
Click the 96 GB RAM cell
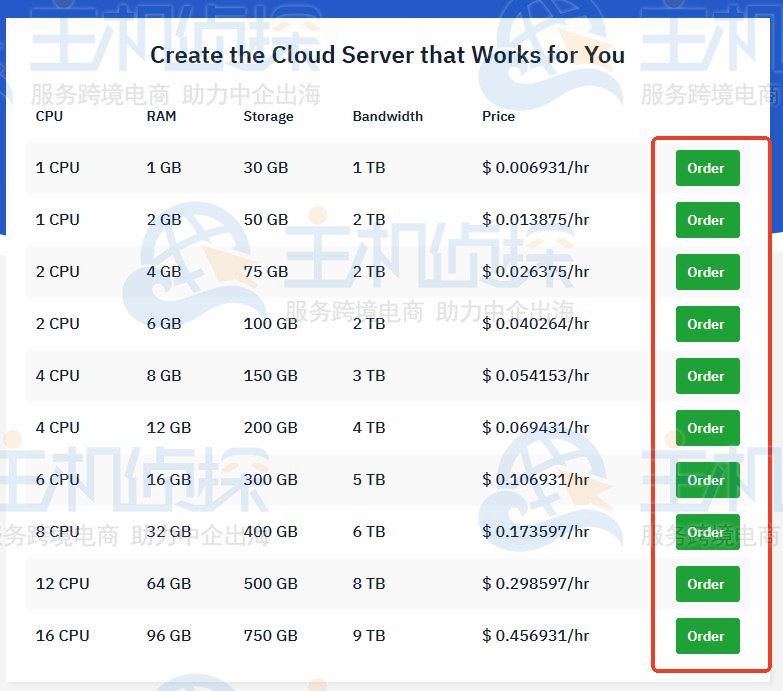169,635
